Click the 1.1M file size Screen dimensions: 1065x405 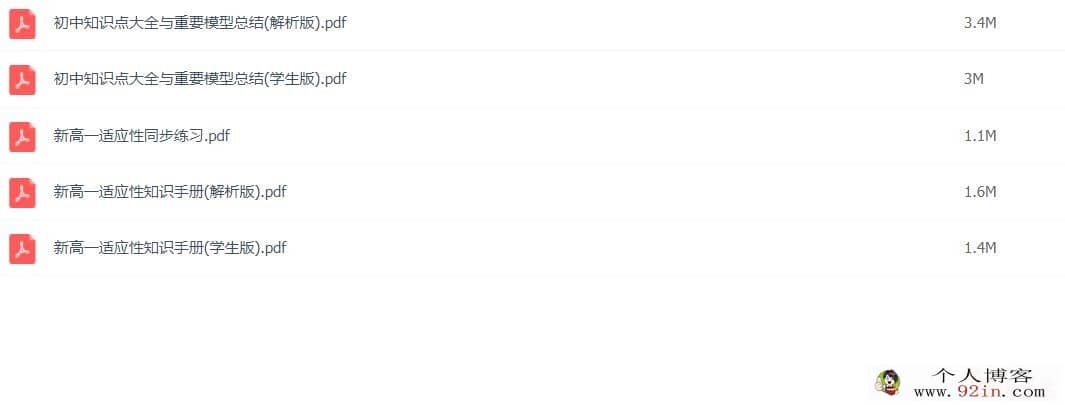[980, 136]
